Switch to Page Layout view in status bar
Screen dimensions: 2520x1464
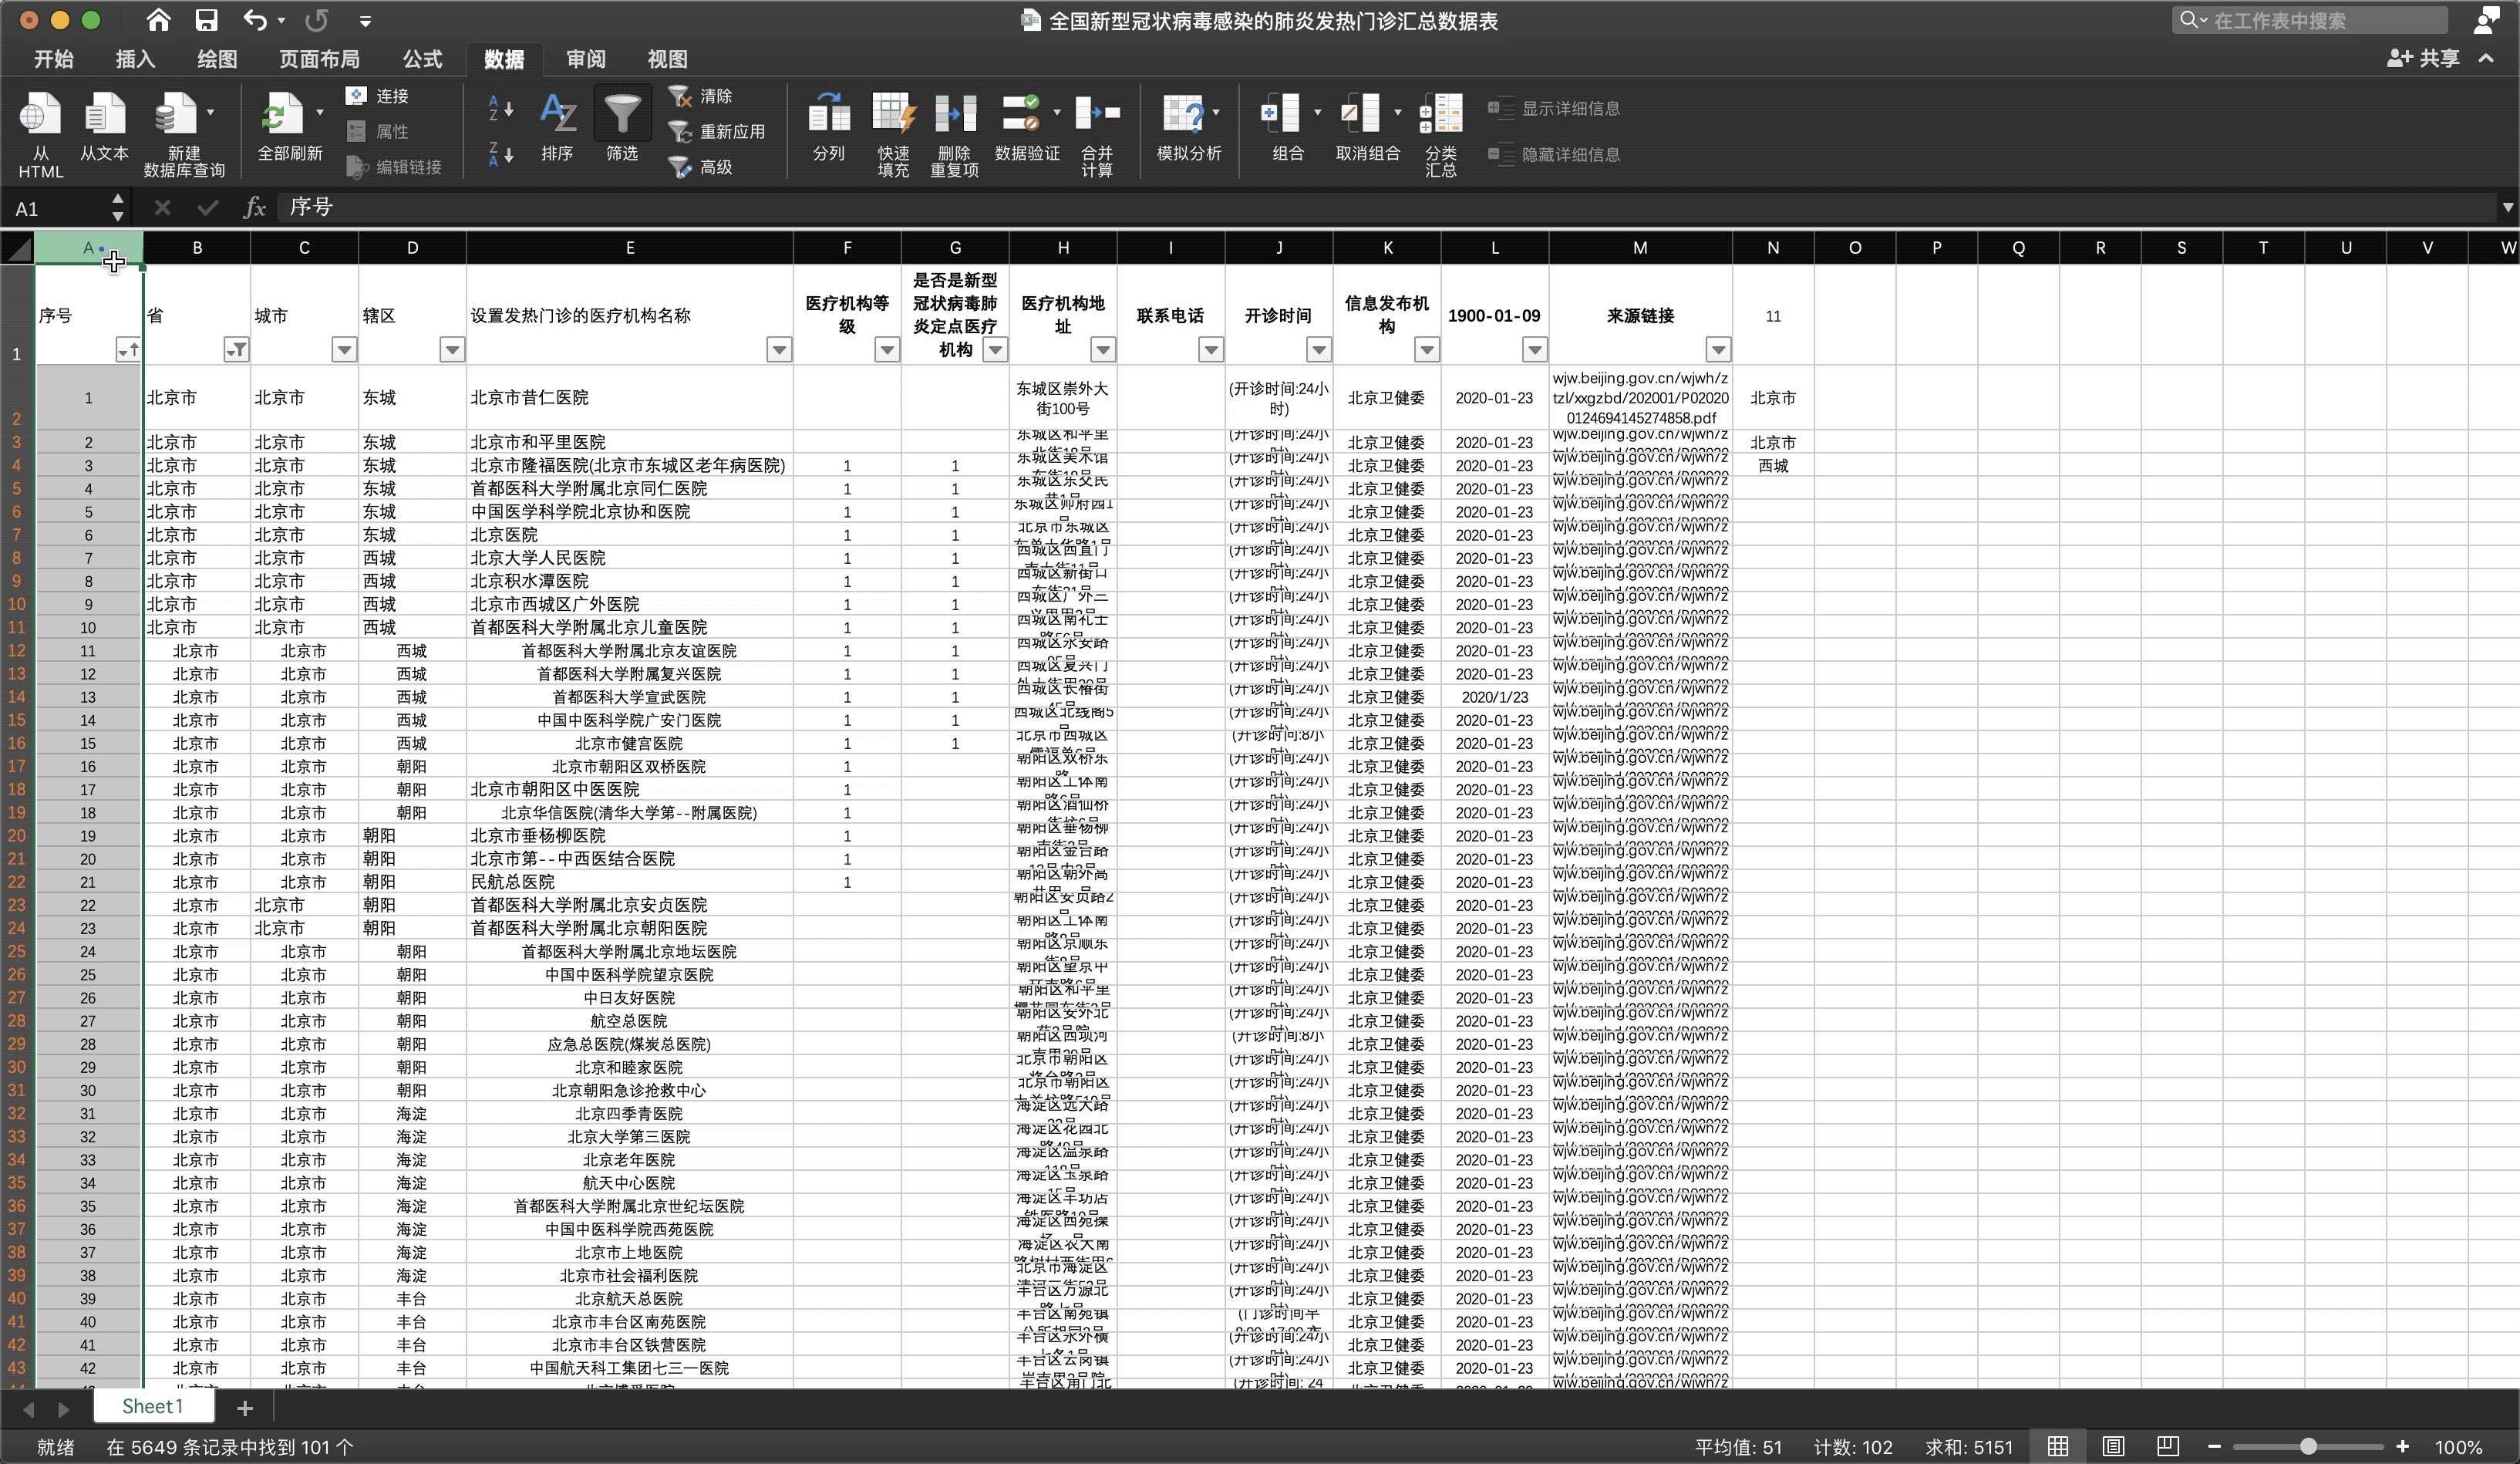(2113, 1446)
